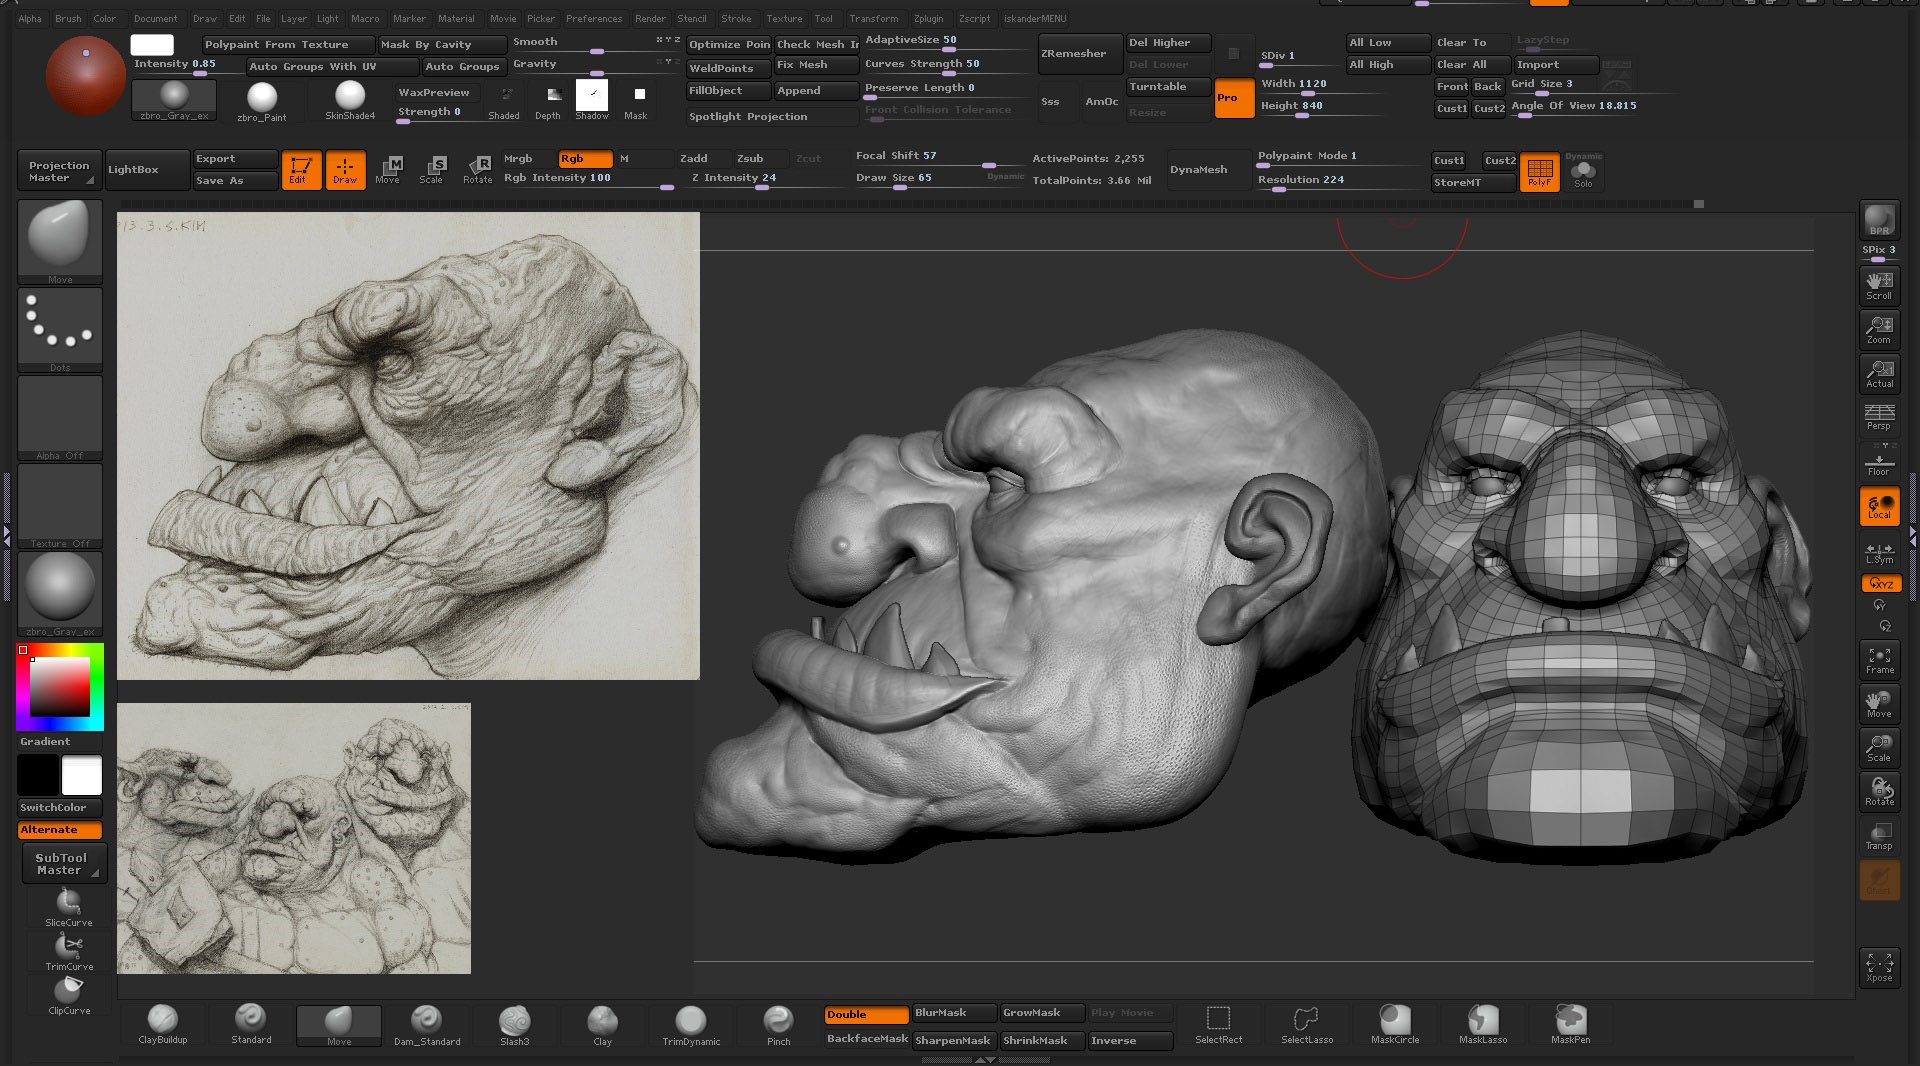Image resolution: width=1920 pixels, height=1066 pixels.
Task: Click the BPR render icon
Action: (1879, 221)
